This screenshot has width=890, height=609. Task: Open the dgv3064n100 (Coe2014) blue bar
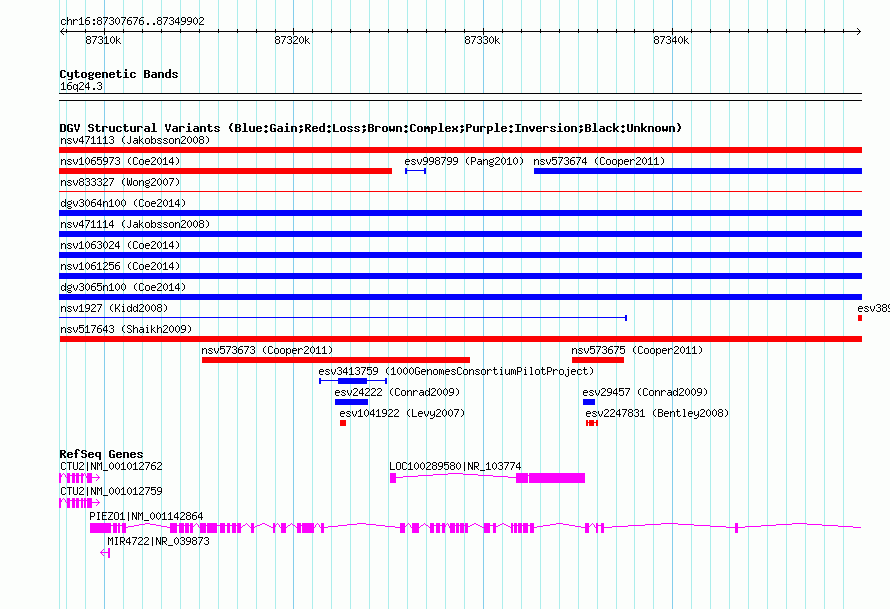(x=460, y=213)
